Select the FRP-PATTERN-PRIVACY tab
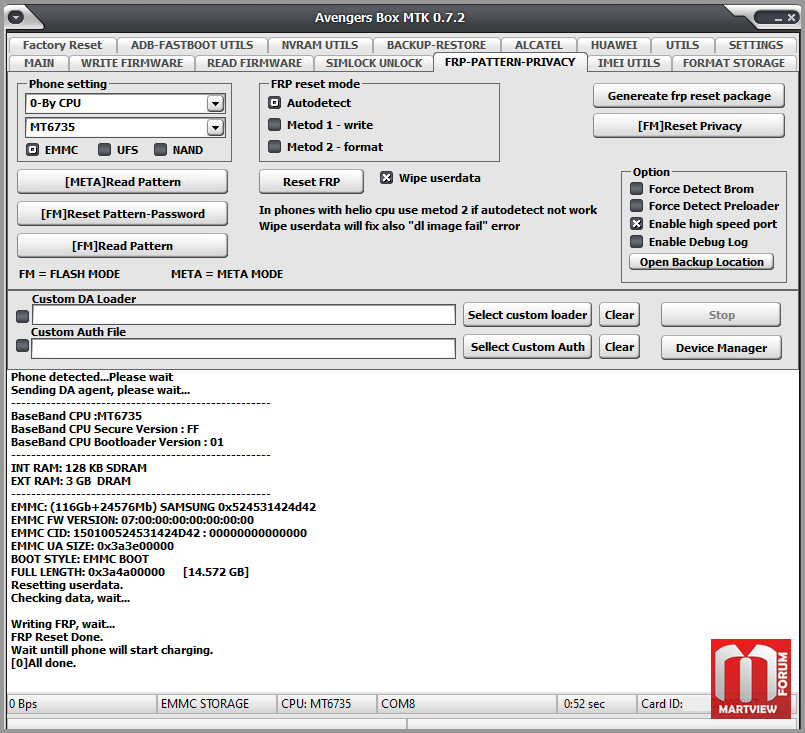The height and width of the screenshot is (733, 805). pos(510,62)
